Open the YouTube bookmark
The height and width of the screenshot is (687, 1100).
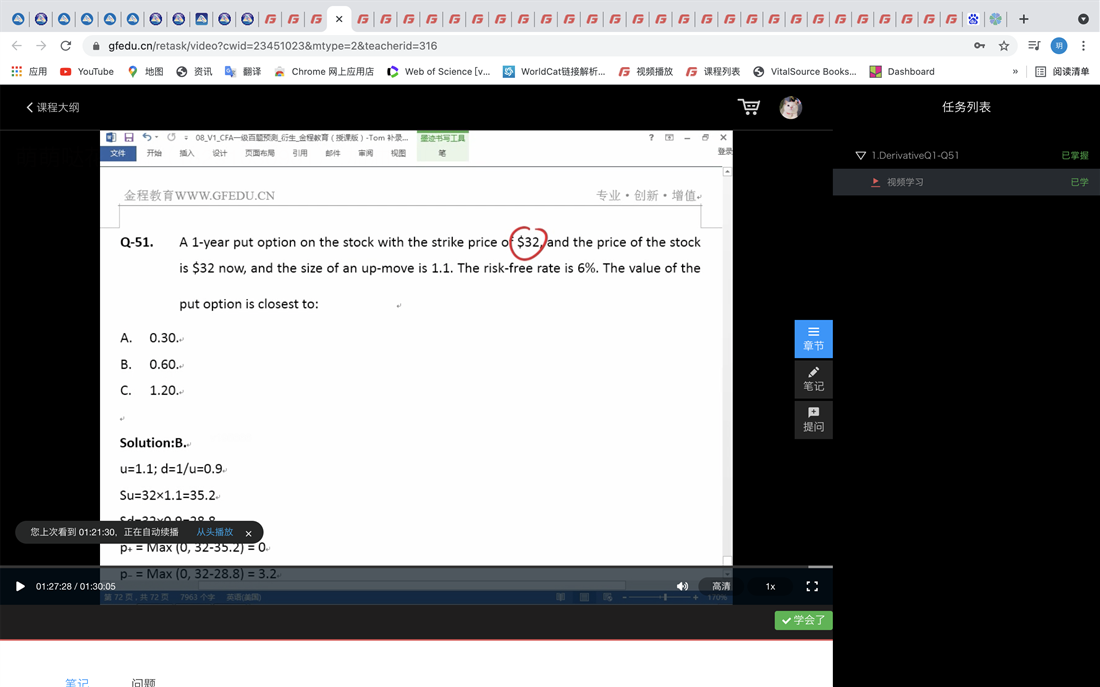point(87,72)
